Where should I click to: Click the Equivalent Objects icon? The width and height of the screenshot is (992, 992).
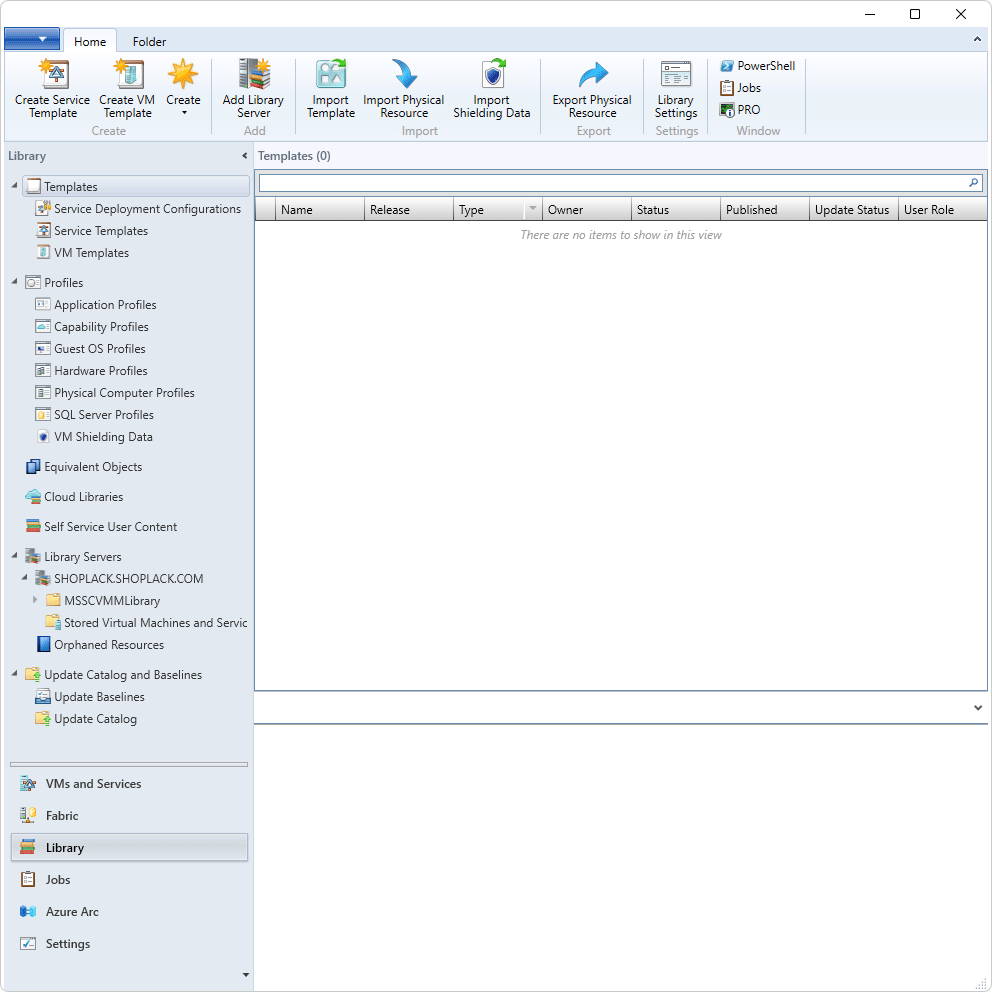tap(33, 467)
